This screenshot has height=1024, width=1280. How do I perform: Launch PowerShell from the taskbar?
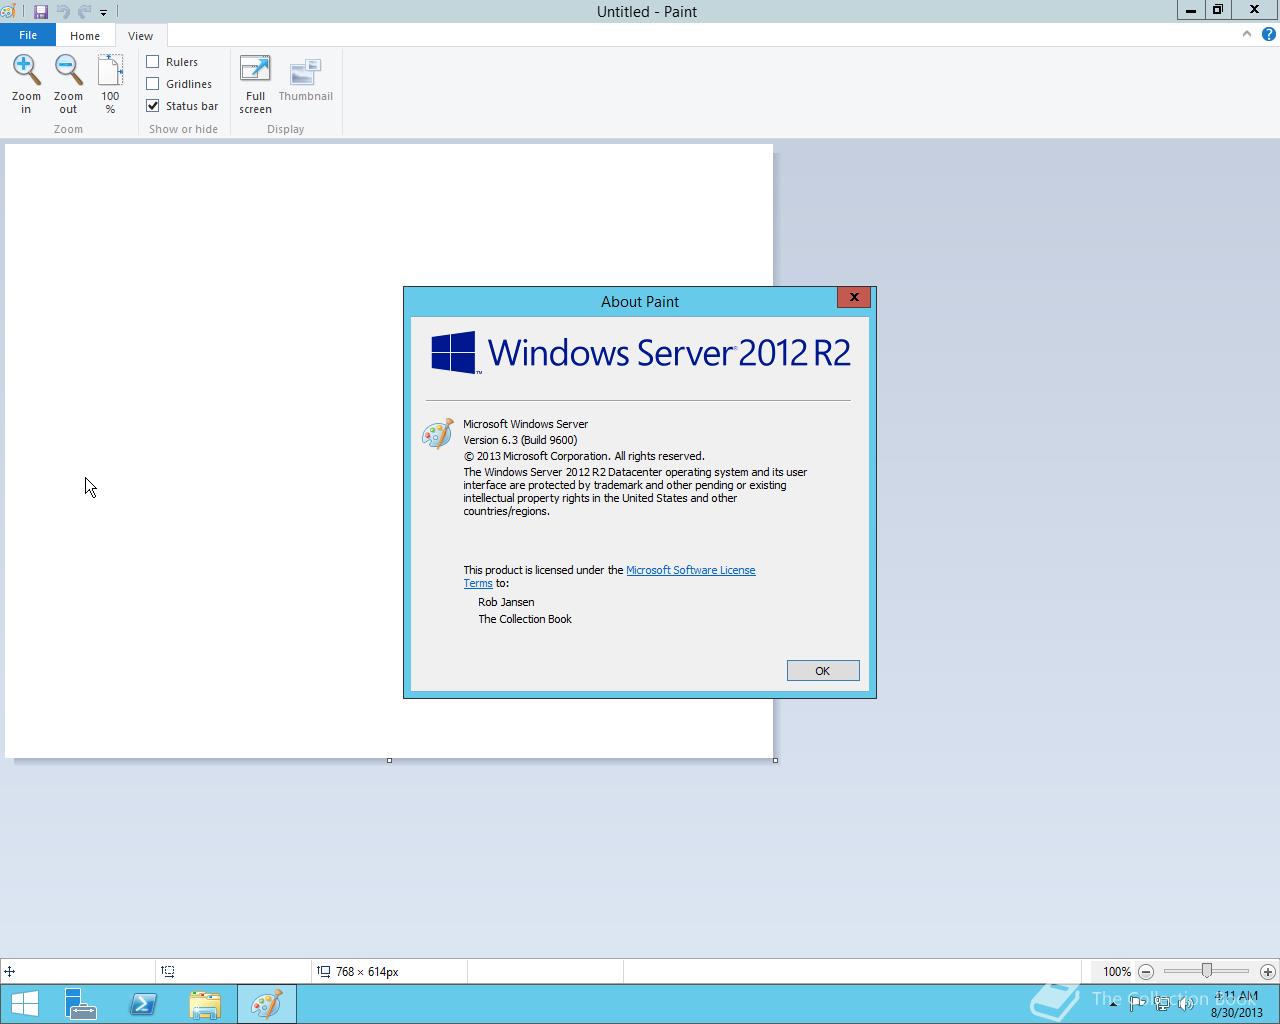(143, 1004)
